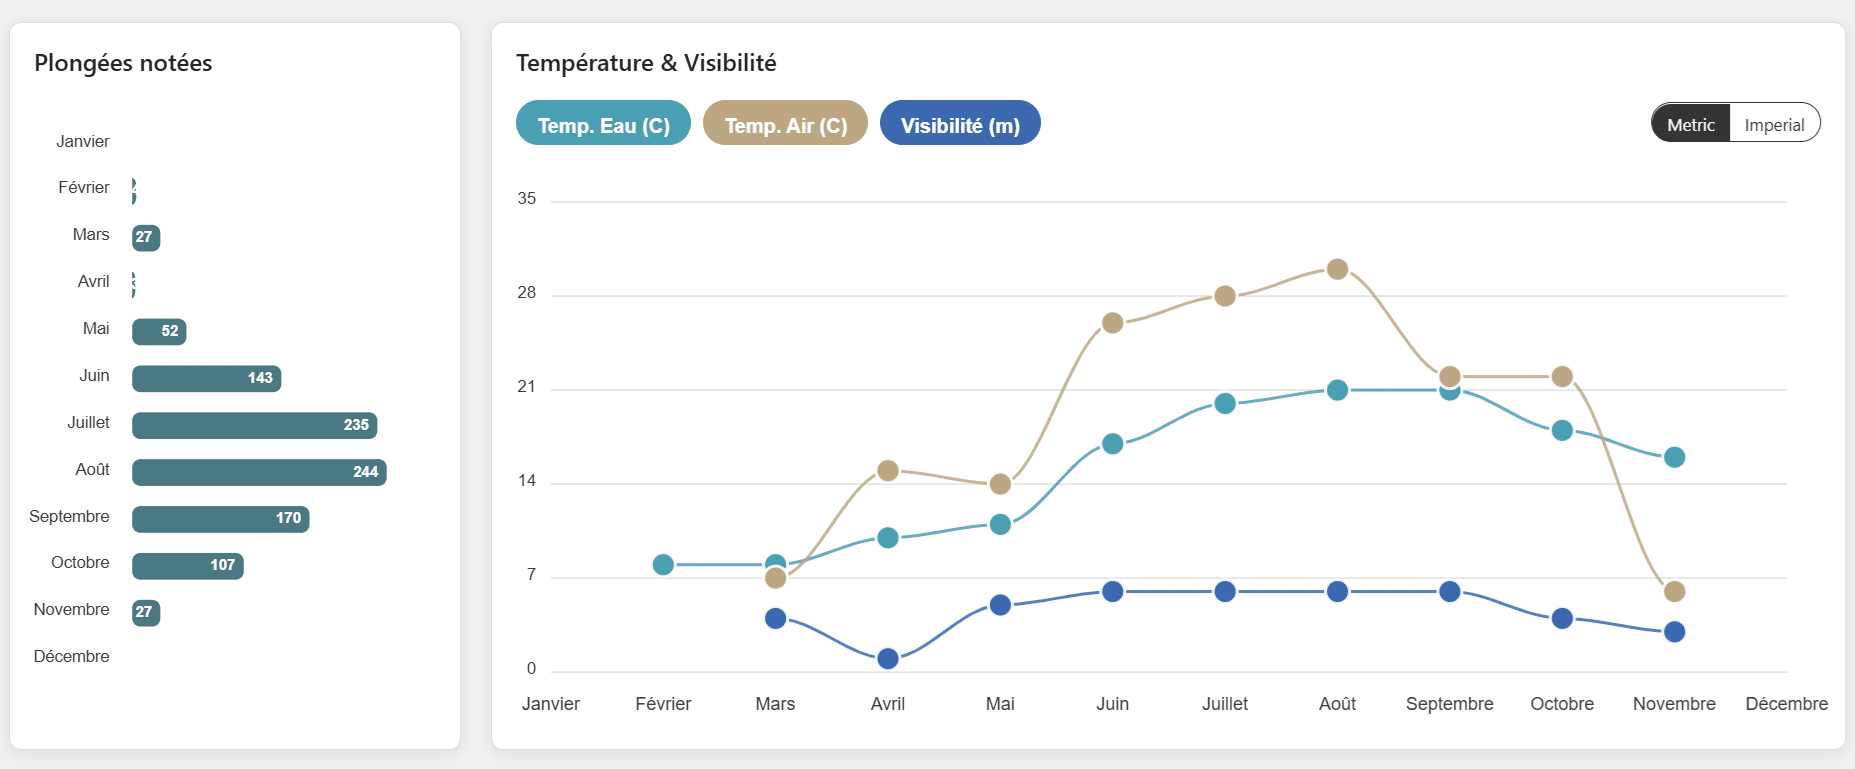The width and height of the screenshot is (1855, 769).
Task: Click the Novembre air temperature point
Action: (1674, 591)
